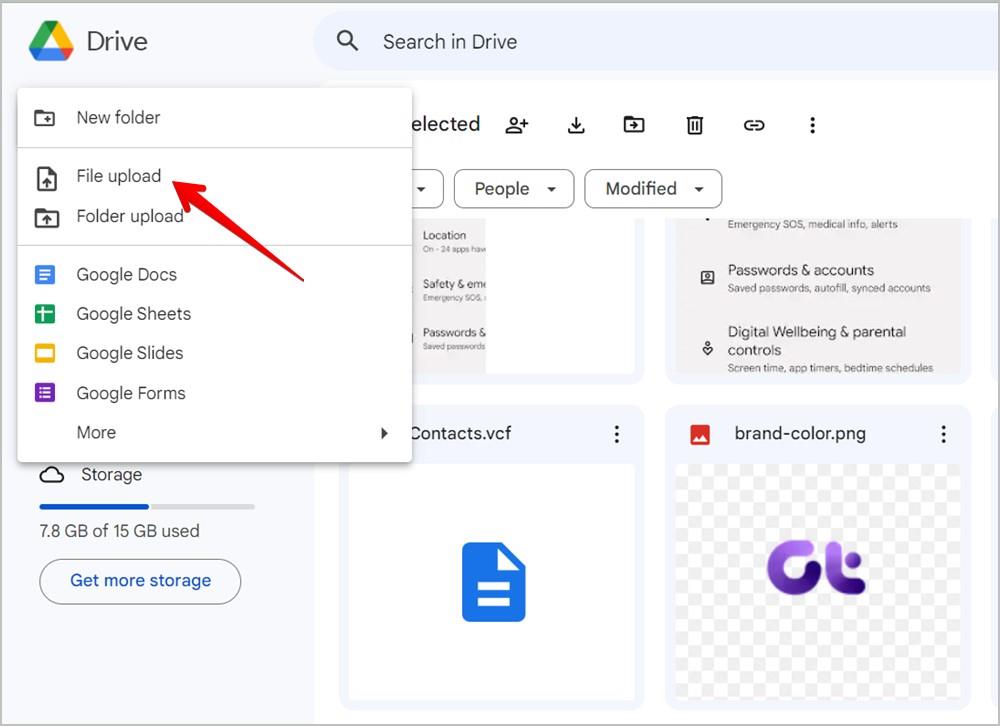Create a new Google Docs document
The image size is (1000, 726).
coord(214,274)
